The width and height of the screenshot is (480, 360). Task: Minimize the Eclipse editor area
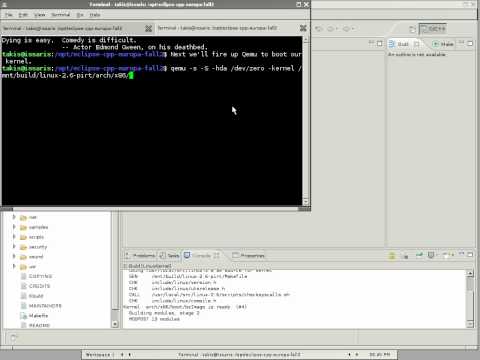pos(372,43)
